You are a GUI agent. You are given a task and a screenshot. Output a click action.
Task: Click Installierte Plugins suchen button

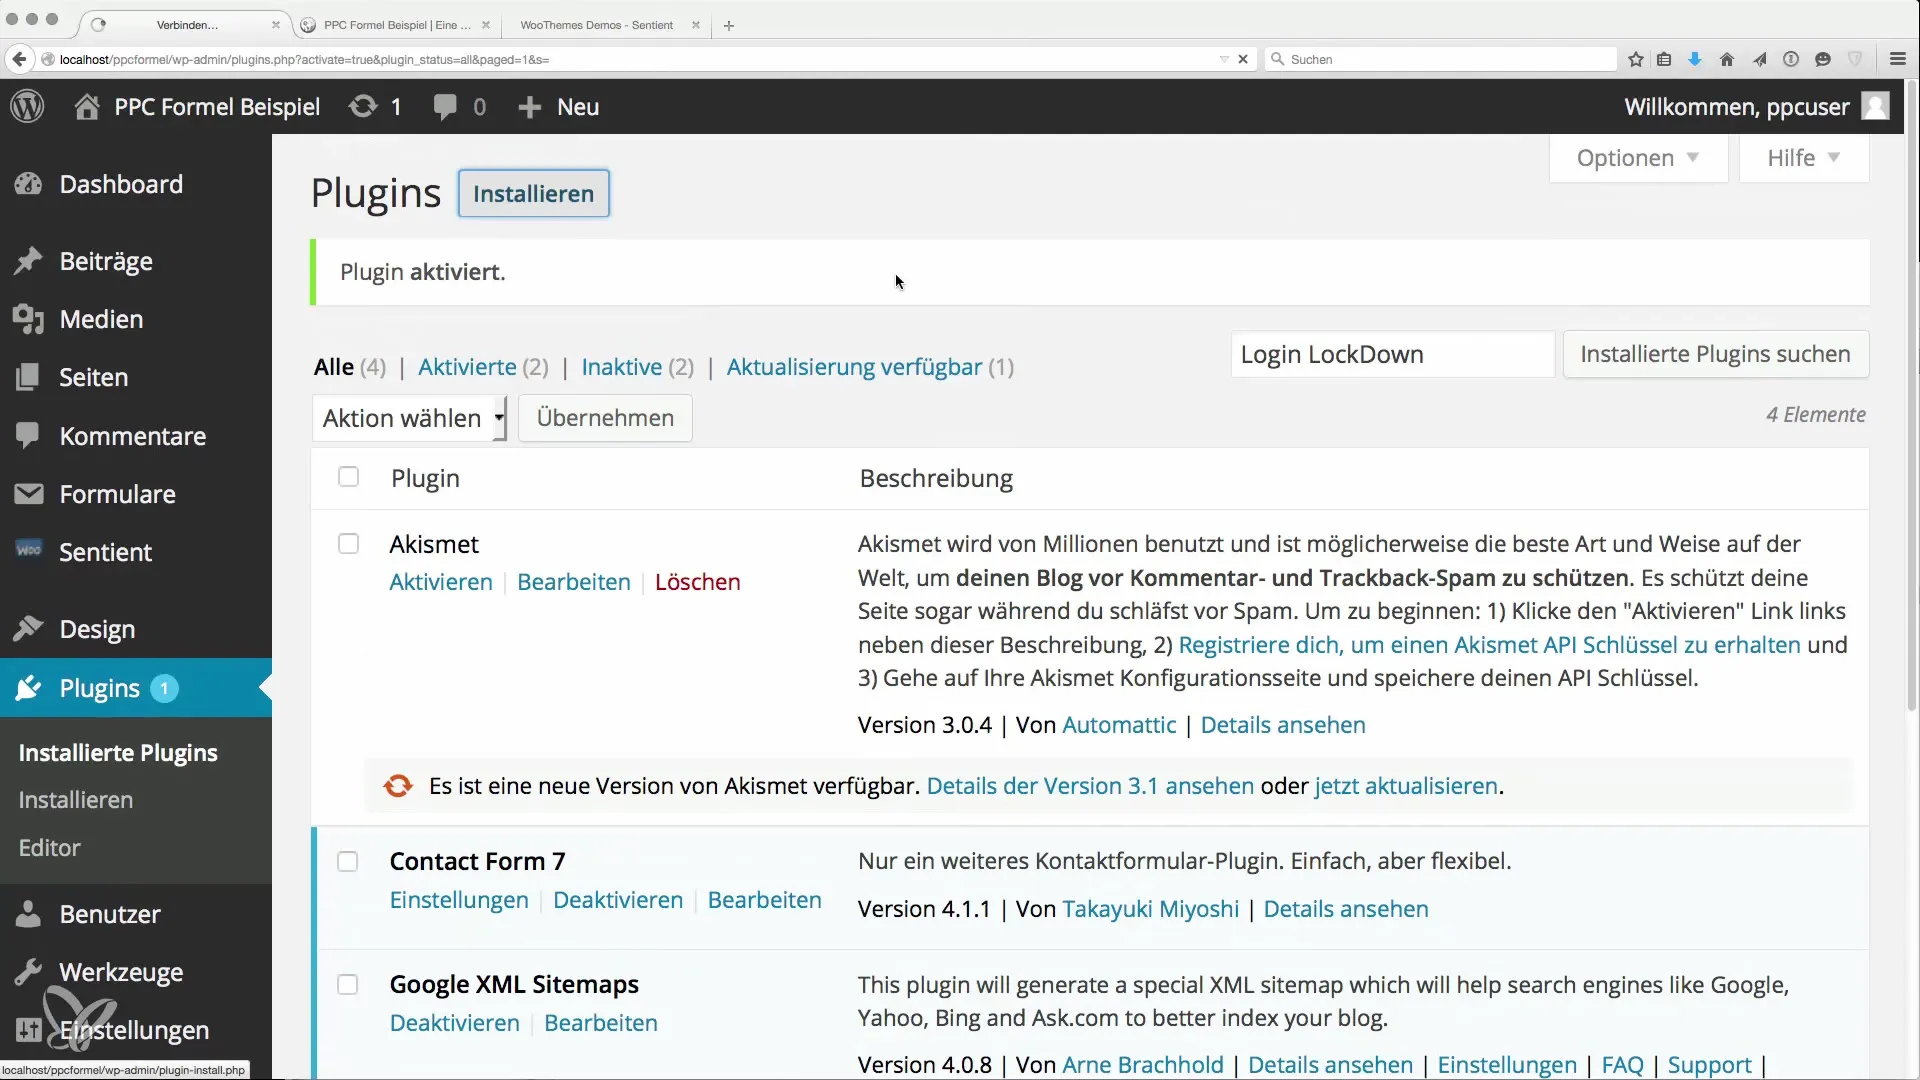tap(1715, 354)
